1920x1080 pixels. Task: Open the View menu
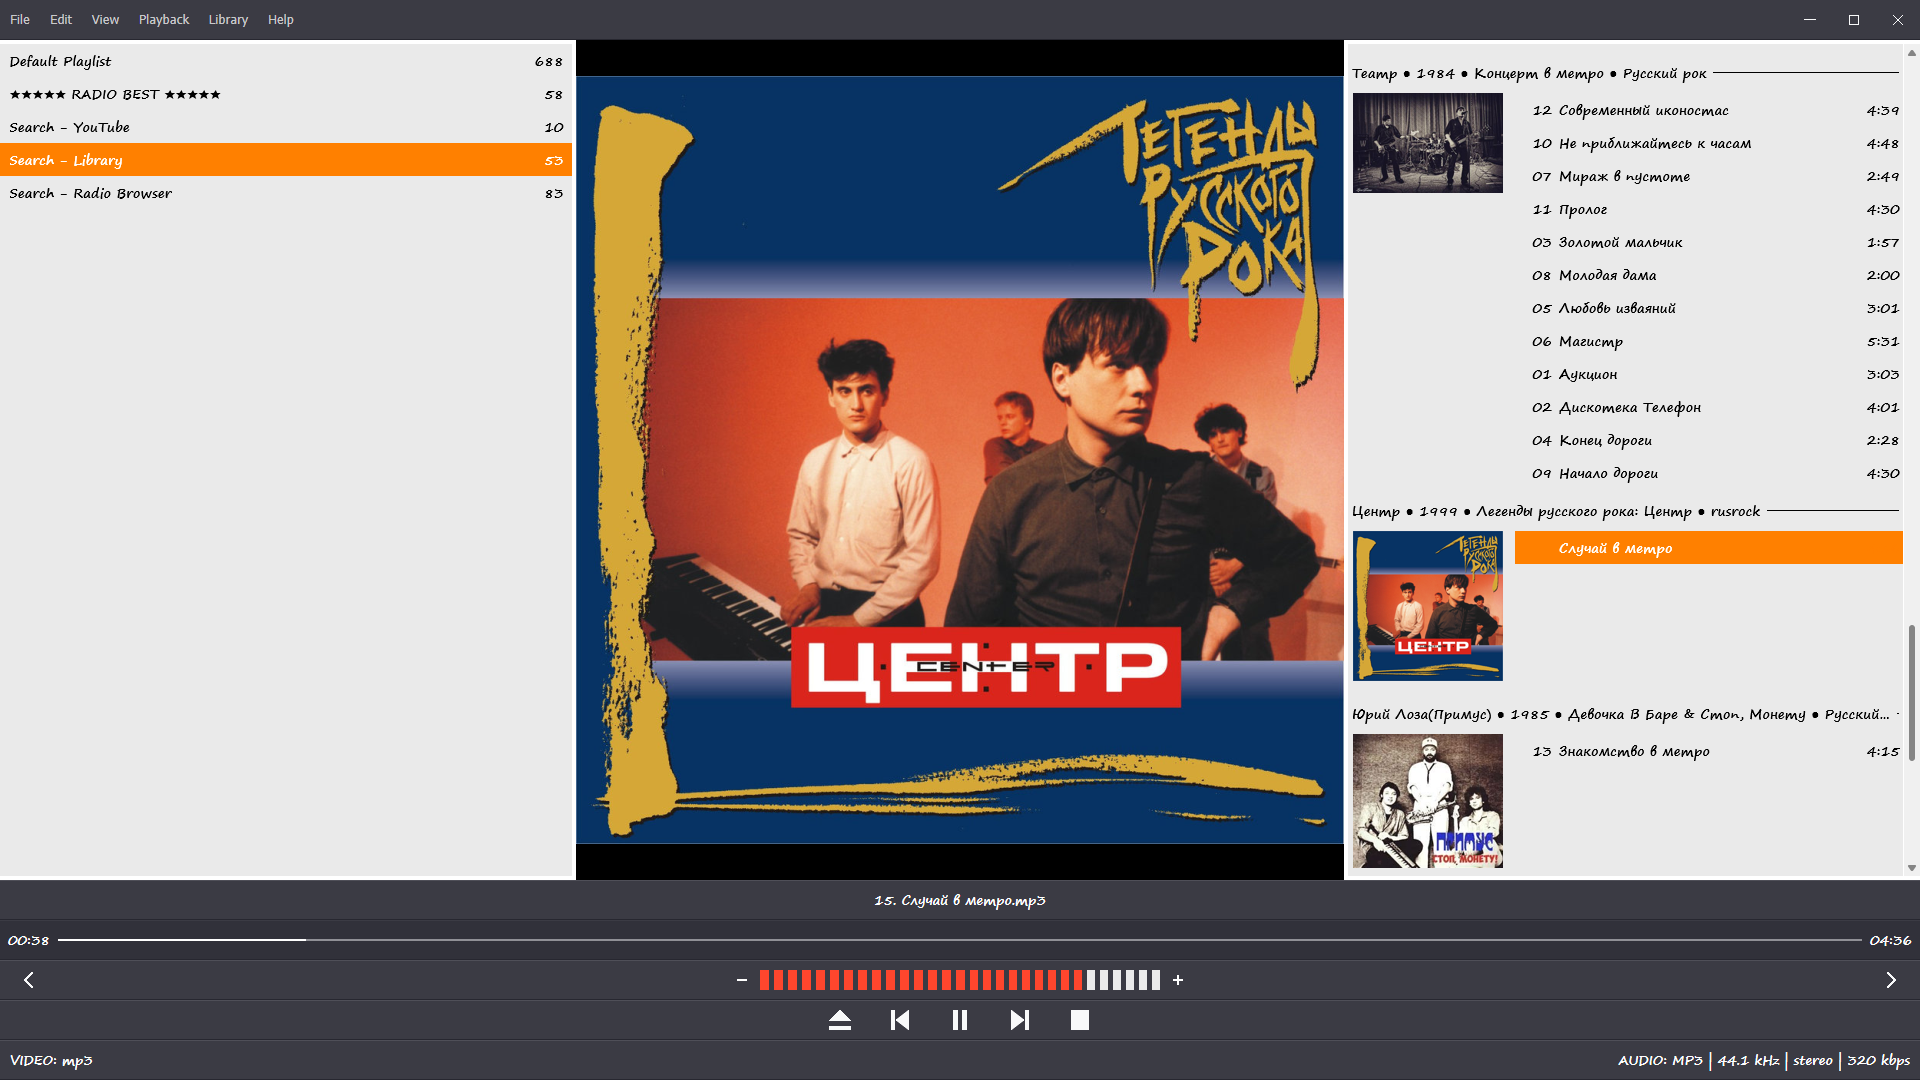[105, 19]
